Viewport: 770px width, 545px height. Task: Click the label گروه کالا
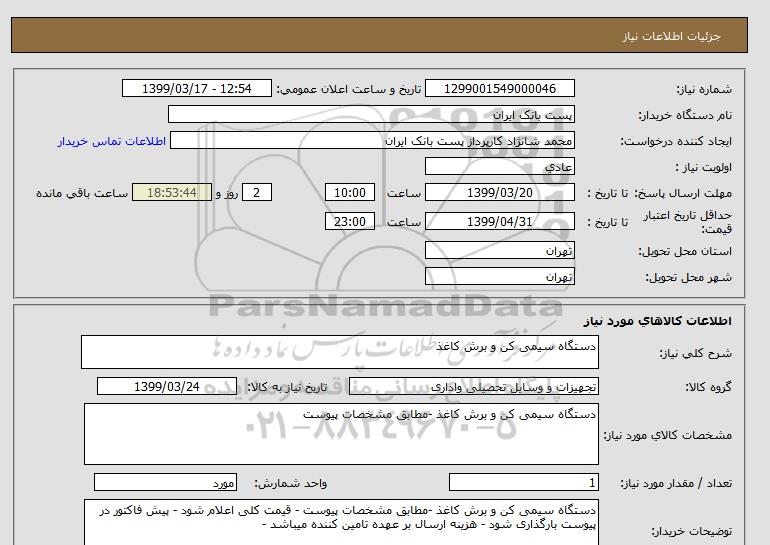(x=708, y=387)
